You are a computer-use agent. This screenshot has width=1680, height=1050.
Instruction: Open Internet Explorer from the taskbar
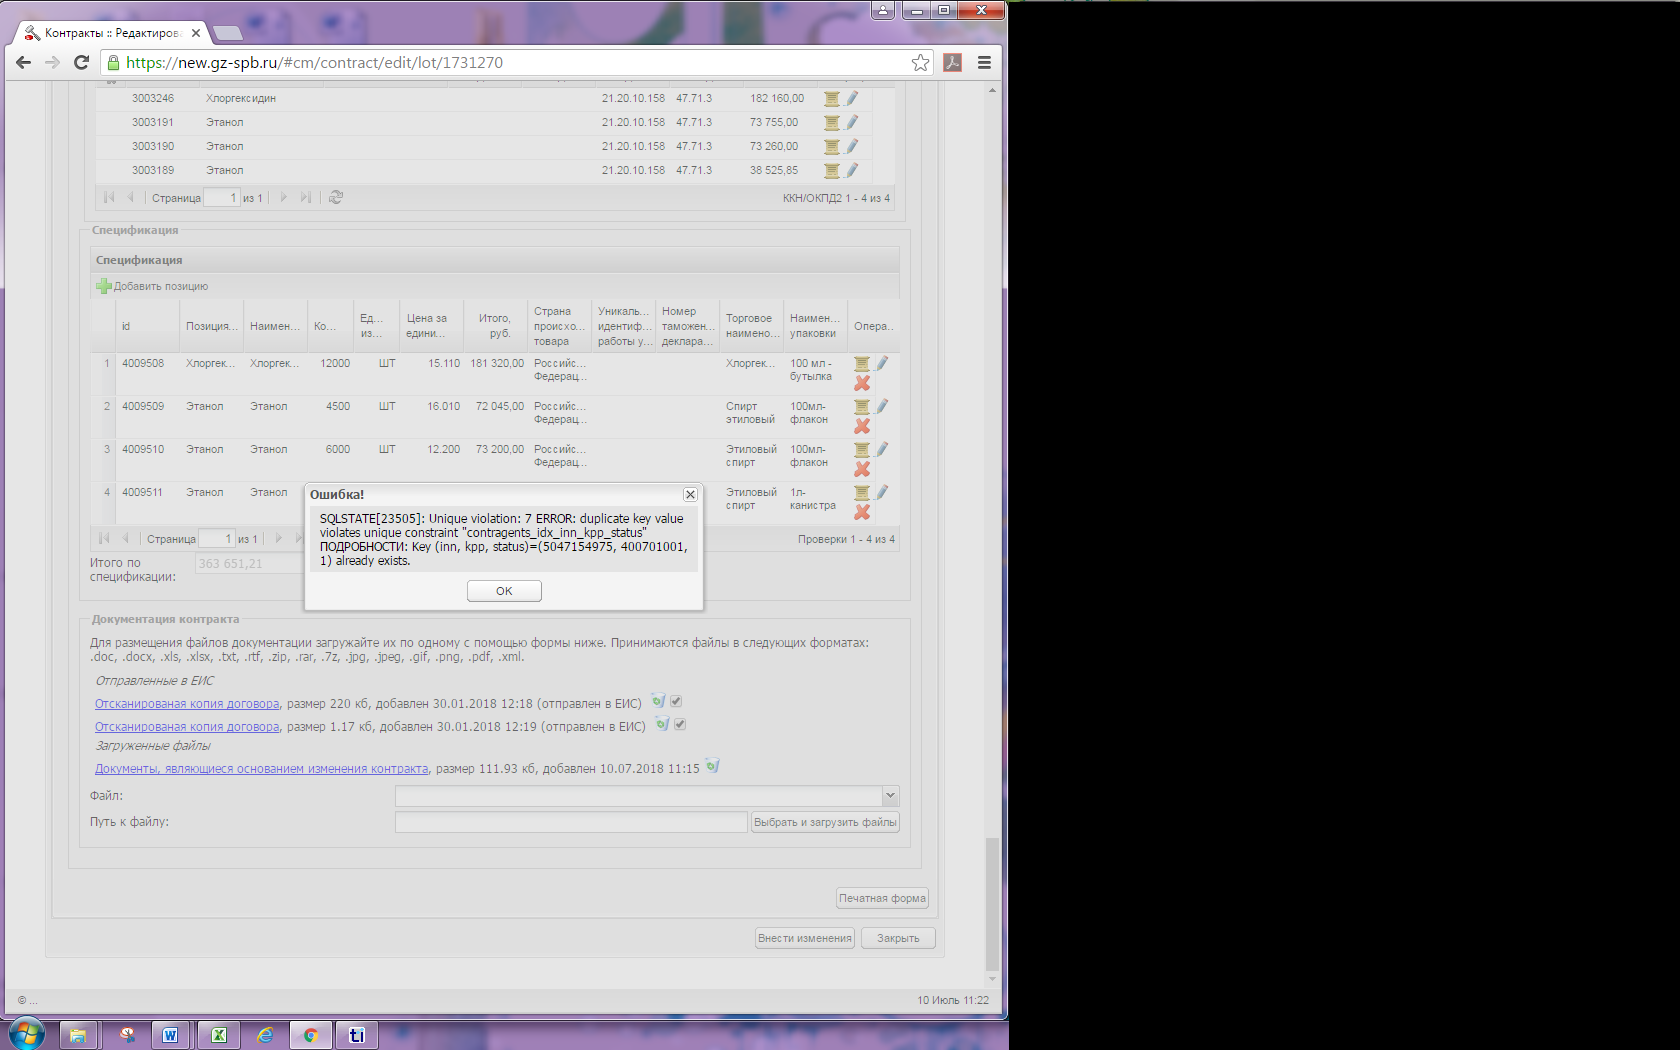coord(265,1035)
